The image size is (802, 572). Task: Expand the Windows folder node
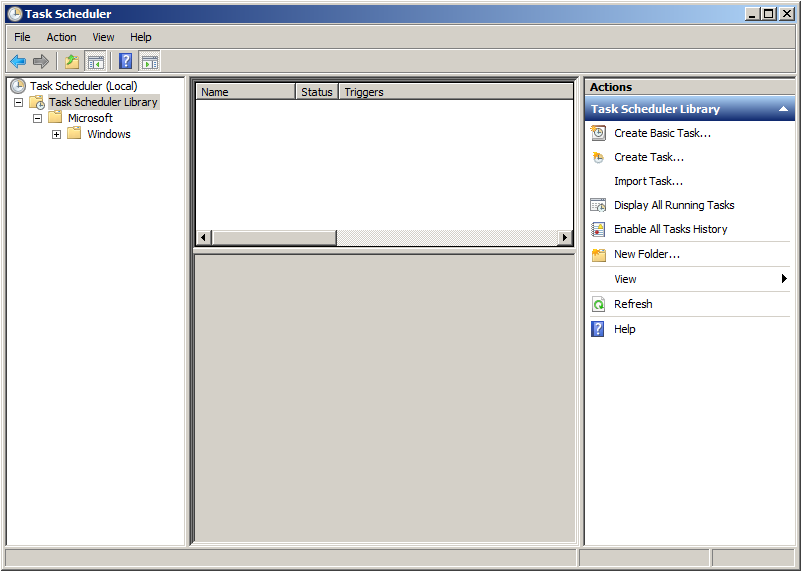tap(56, 134)
